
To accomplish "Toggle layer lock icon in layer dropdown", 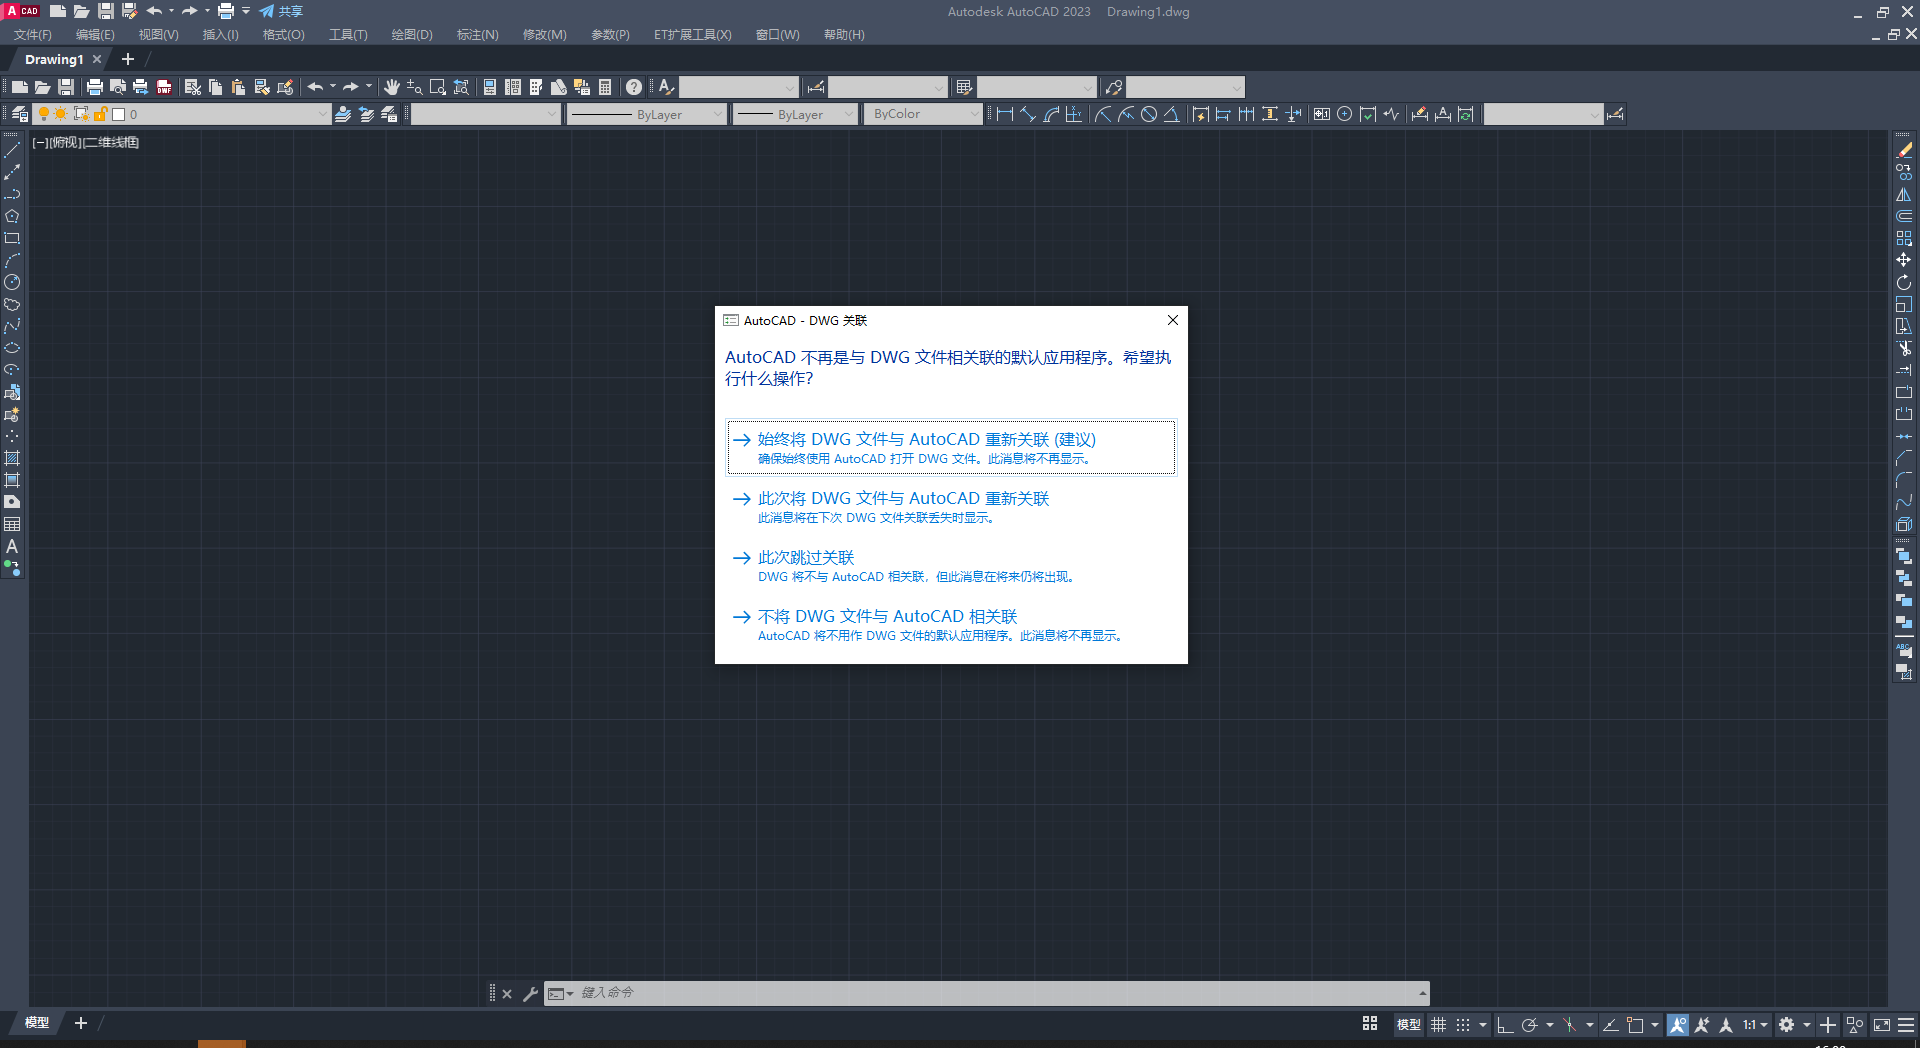I will pyautogui.click(x=100, y=114).
